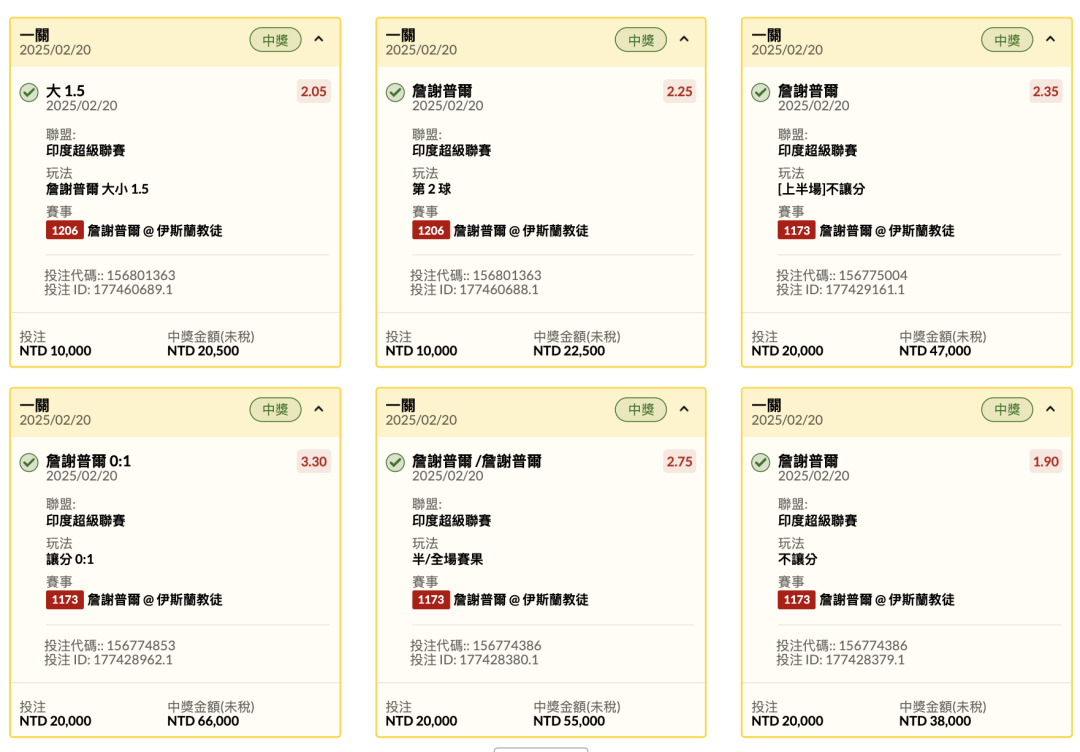Click 投注 ID: 177428962.1 text
Screen dimensions: 1080x752
[109, 660]
